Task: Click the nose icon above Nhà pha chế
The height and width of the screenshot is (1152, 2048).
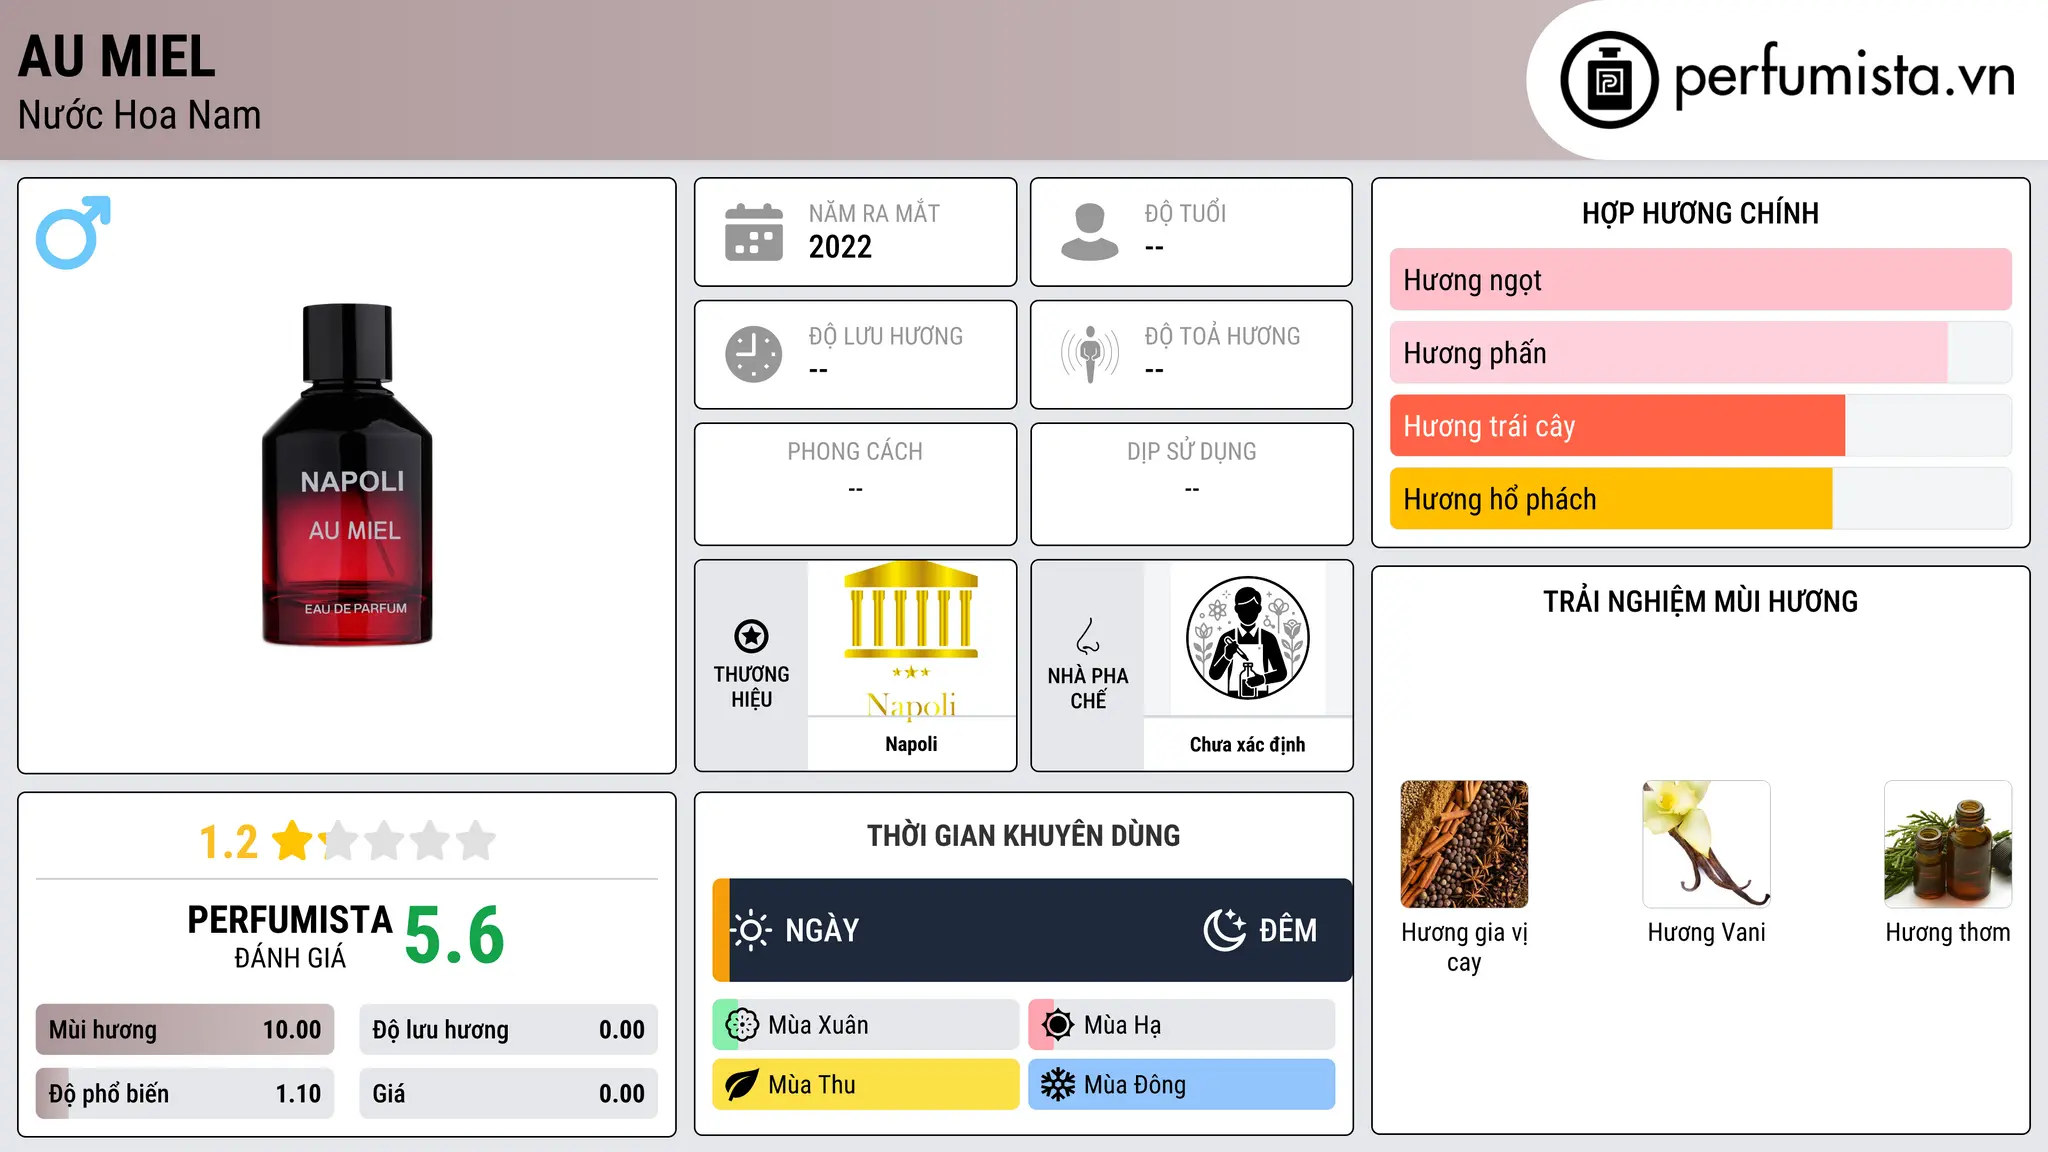Action: (1088, 636)
